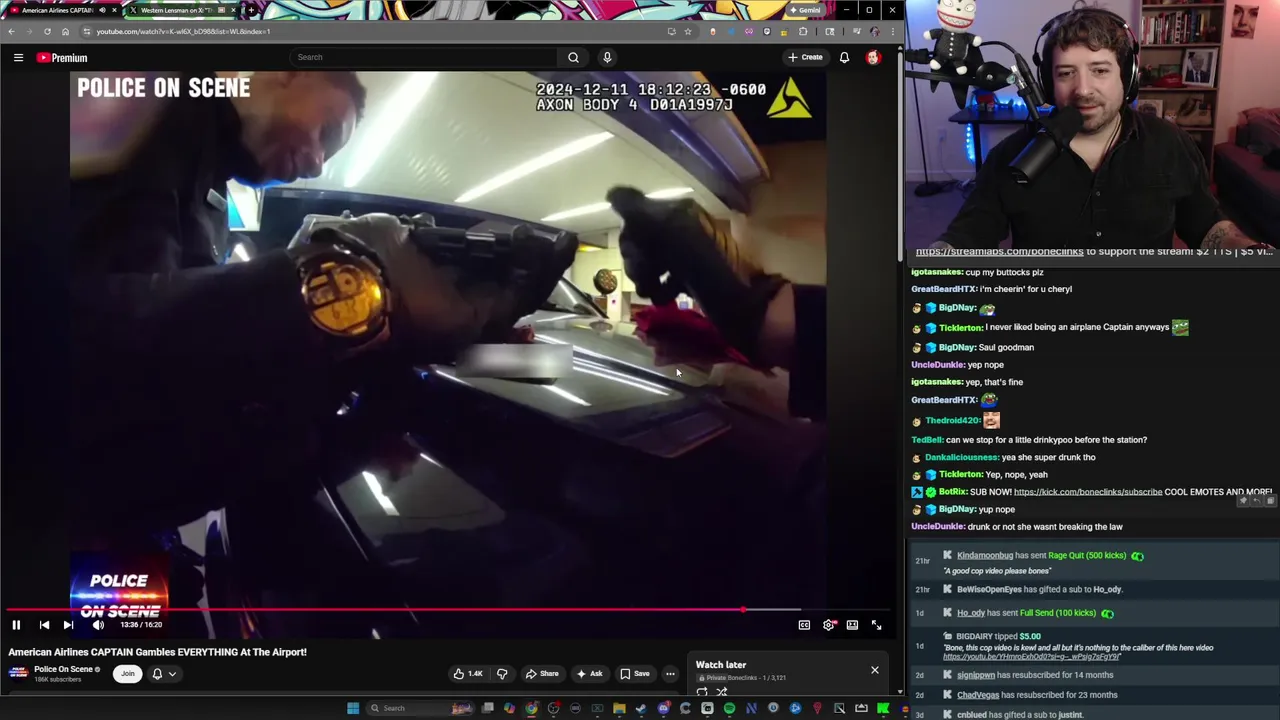Image resolution: width=1280 pixels, height=720 pixels.
Task: Open Gemini button in Chrome title bar
Action: point(805,10)
